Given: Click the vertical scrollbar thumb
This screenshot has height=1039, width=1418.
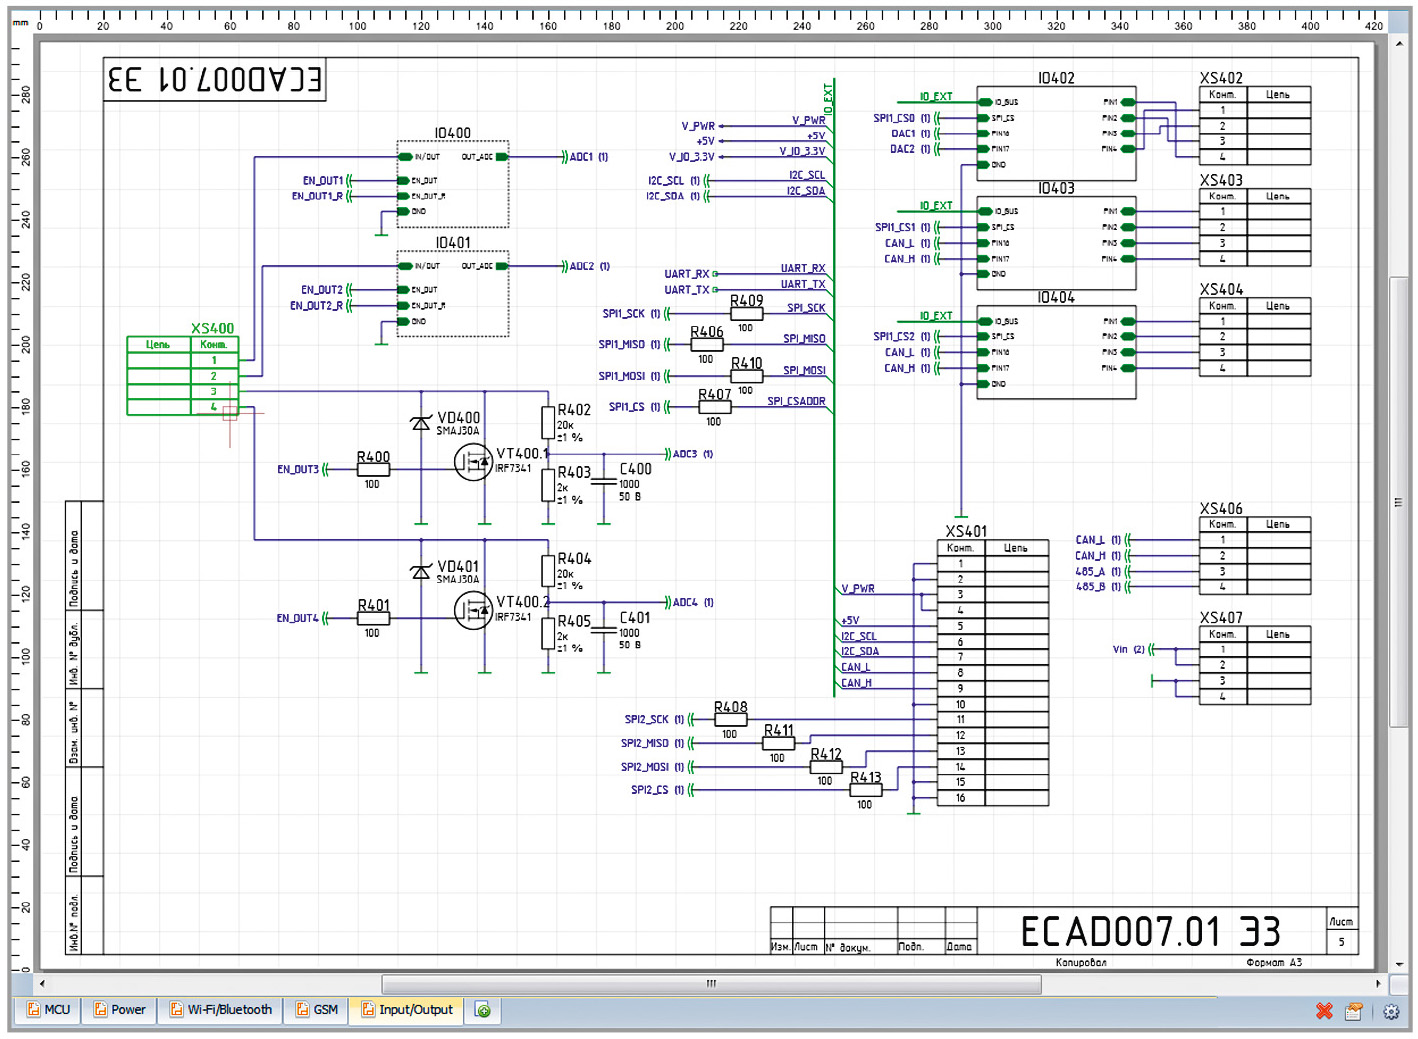Looking at the screenshot, I should (x=1399, y=500).
